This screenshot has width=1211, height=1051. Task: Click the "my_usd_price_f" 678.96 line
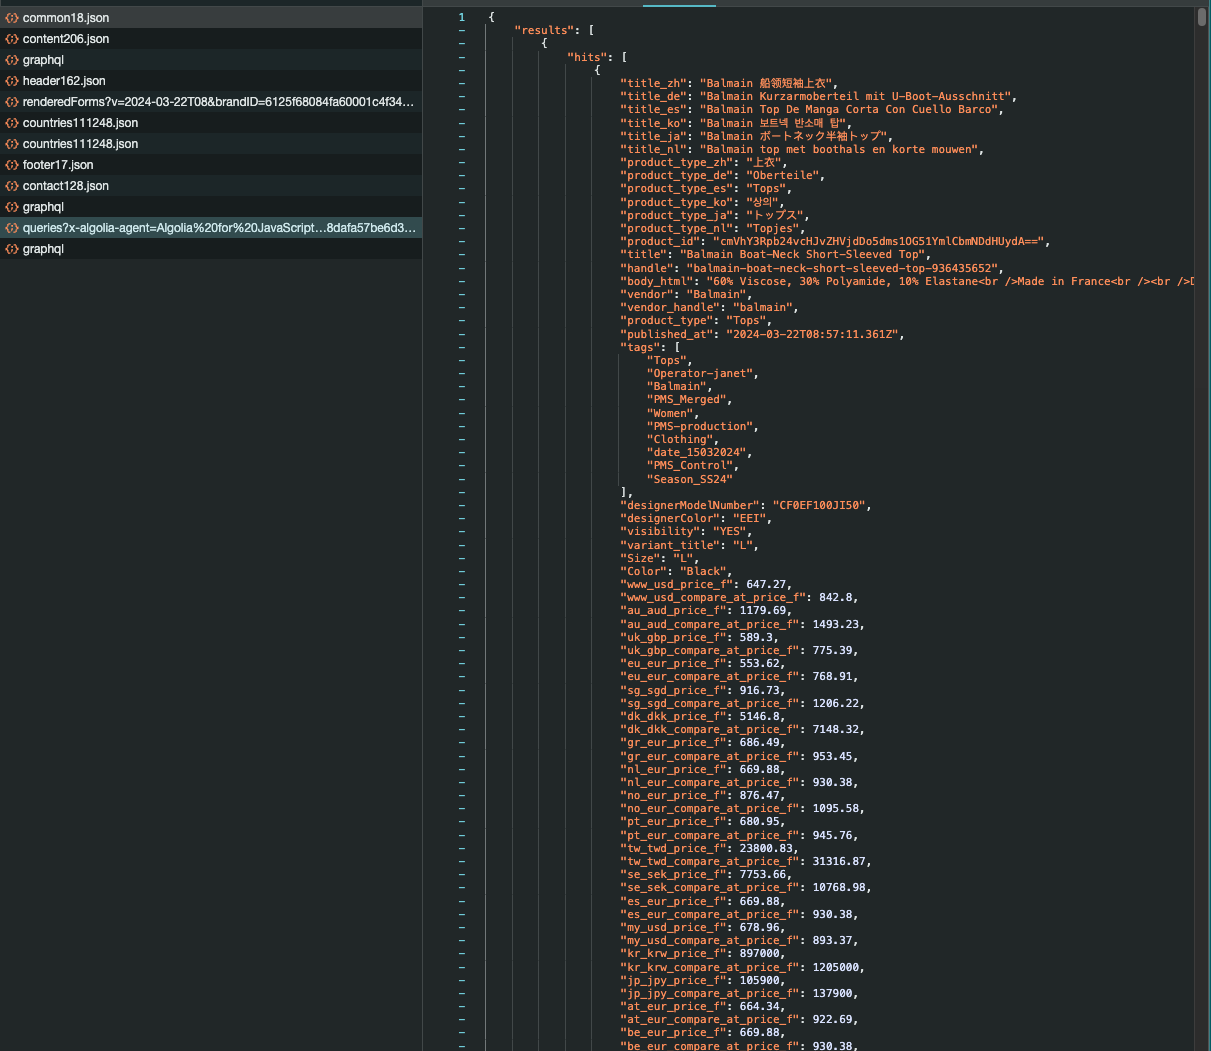pyautogui.click(x=703, y=927)
